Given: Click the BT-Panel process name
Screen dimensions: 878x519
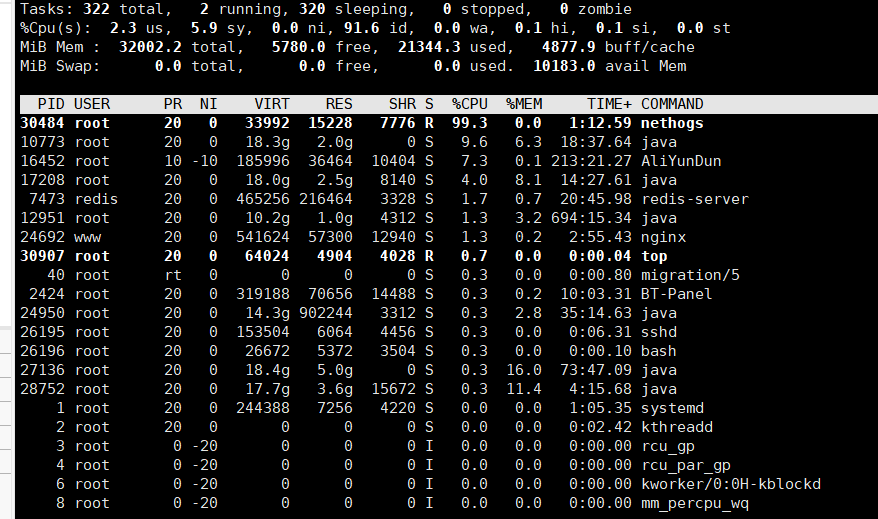Looking at the screenshot, I should pyautogui.click(x=677, y=294).
